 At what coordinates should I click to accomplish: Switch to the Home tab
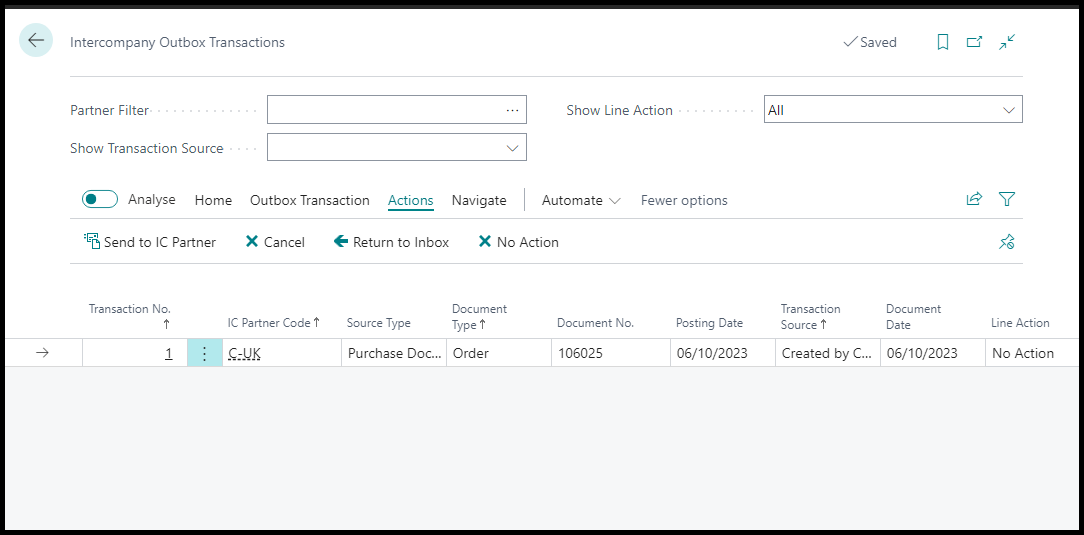click(213, 200)
